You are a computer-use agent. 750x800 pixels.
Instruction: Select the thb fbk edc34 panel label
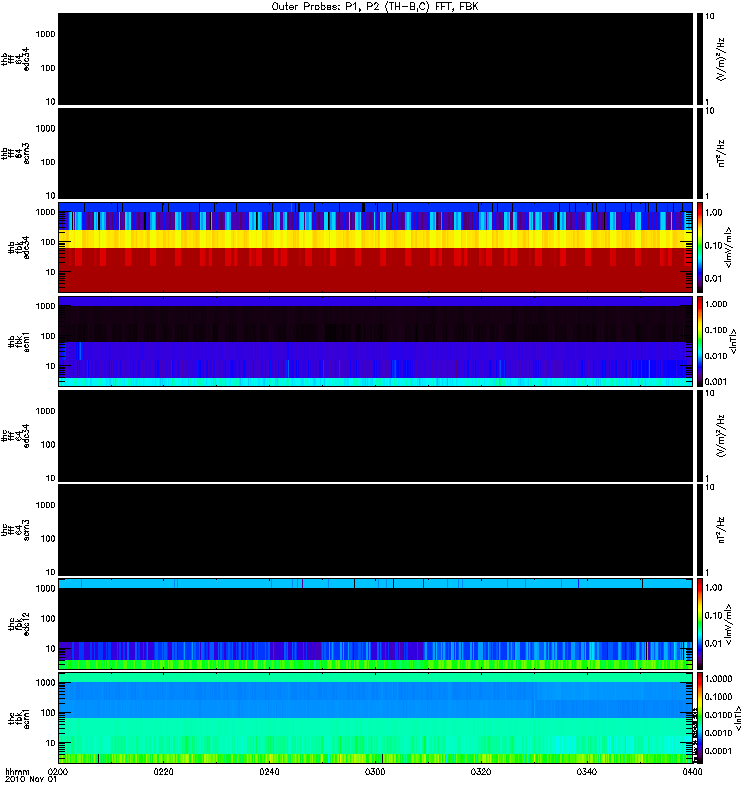(19, 247)
